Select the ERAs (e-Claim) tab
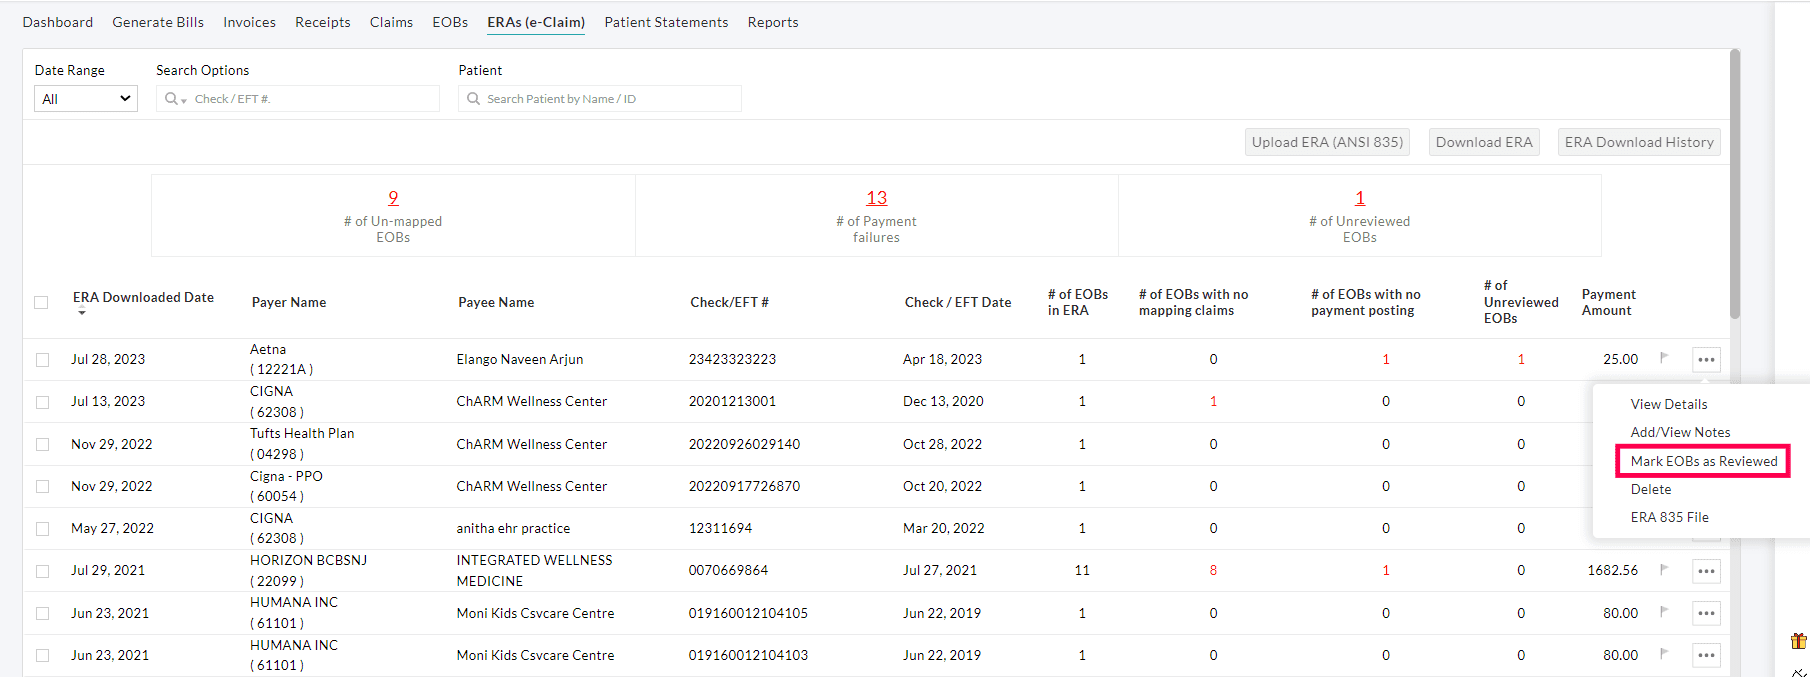The height and width of the screenshot is (677, 1810). pyautogui.click(x=536, y=22)
